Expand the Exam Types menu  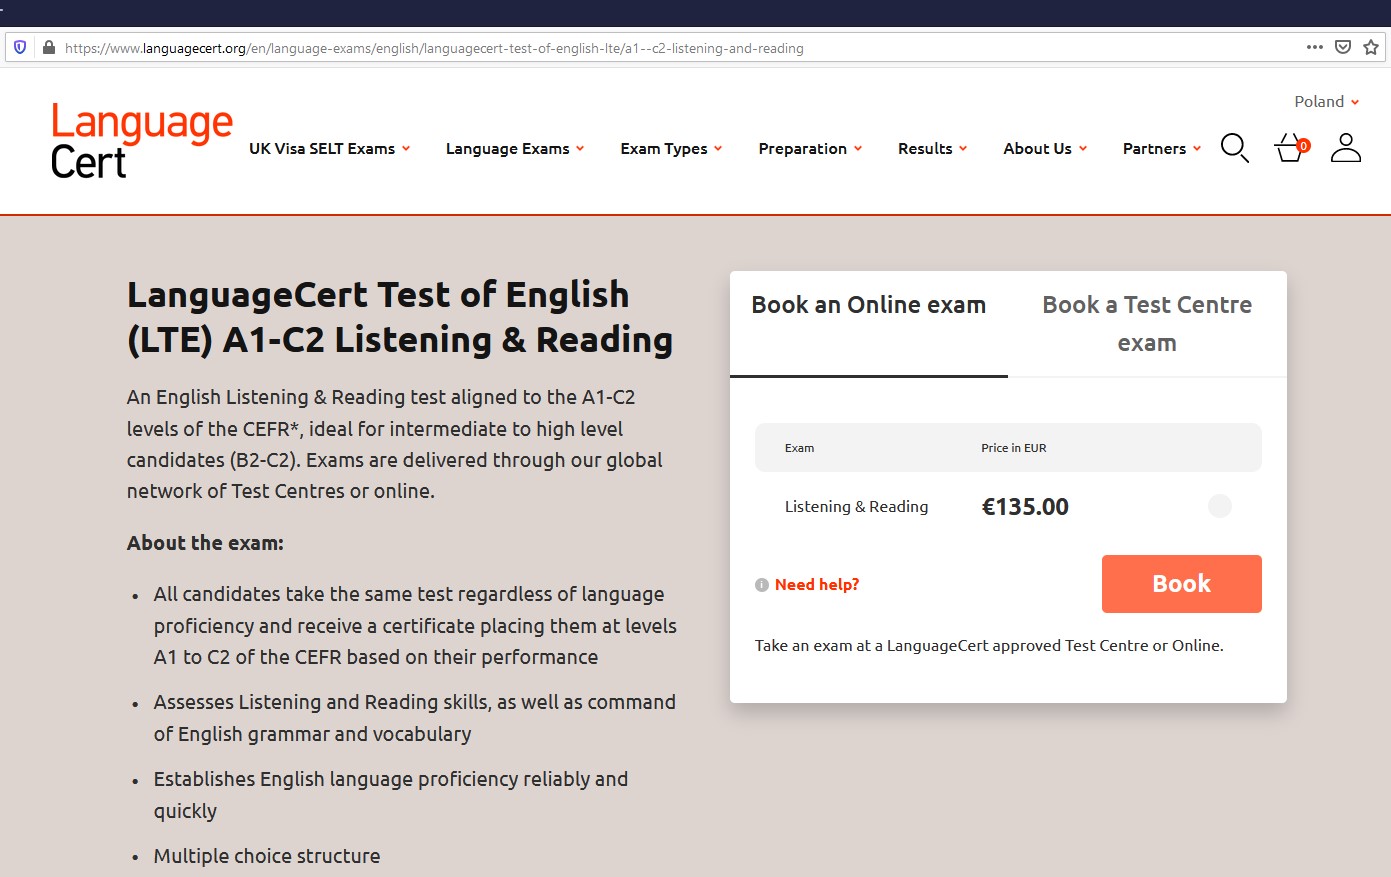(x=671, y=148)
